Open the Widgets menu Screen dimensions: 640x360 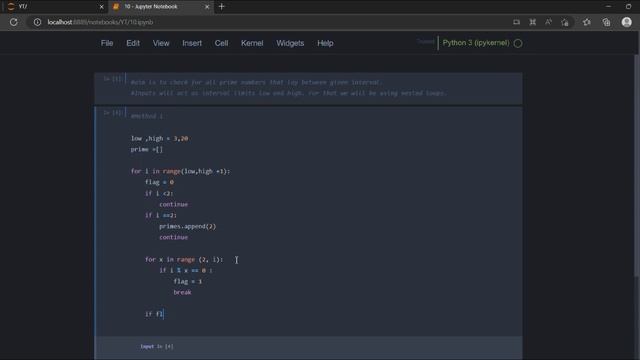tap(290, 43)
